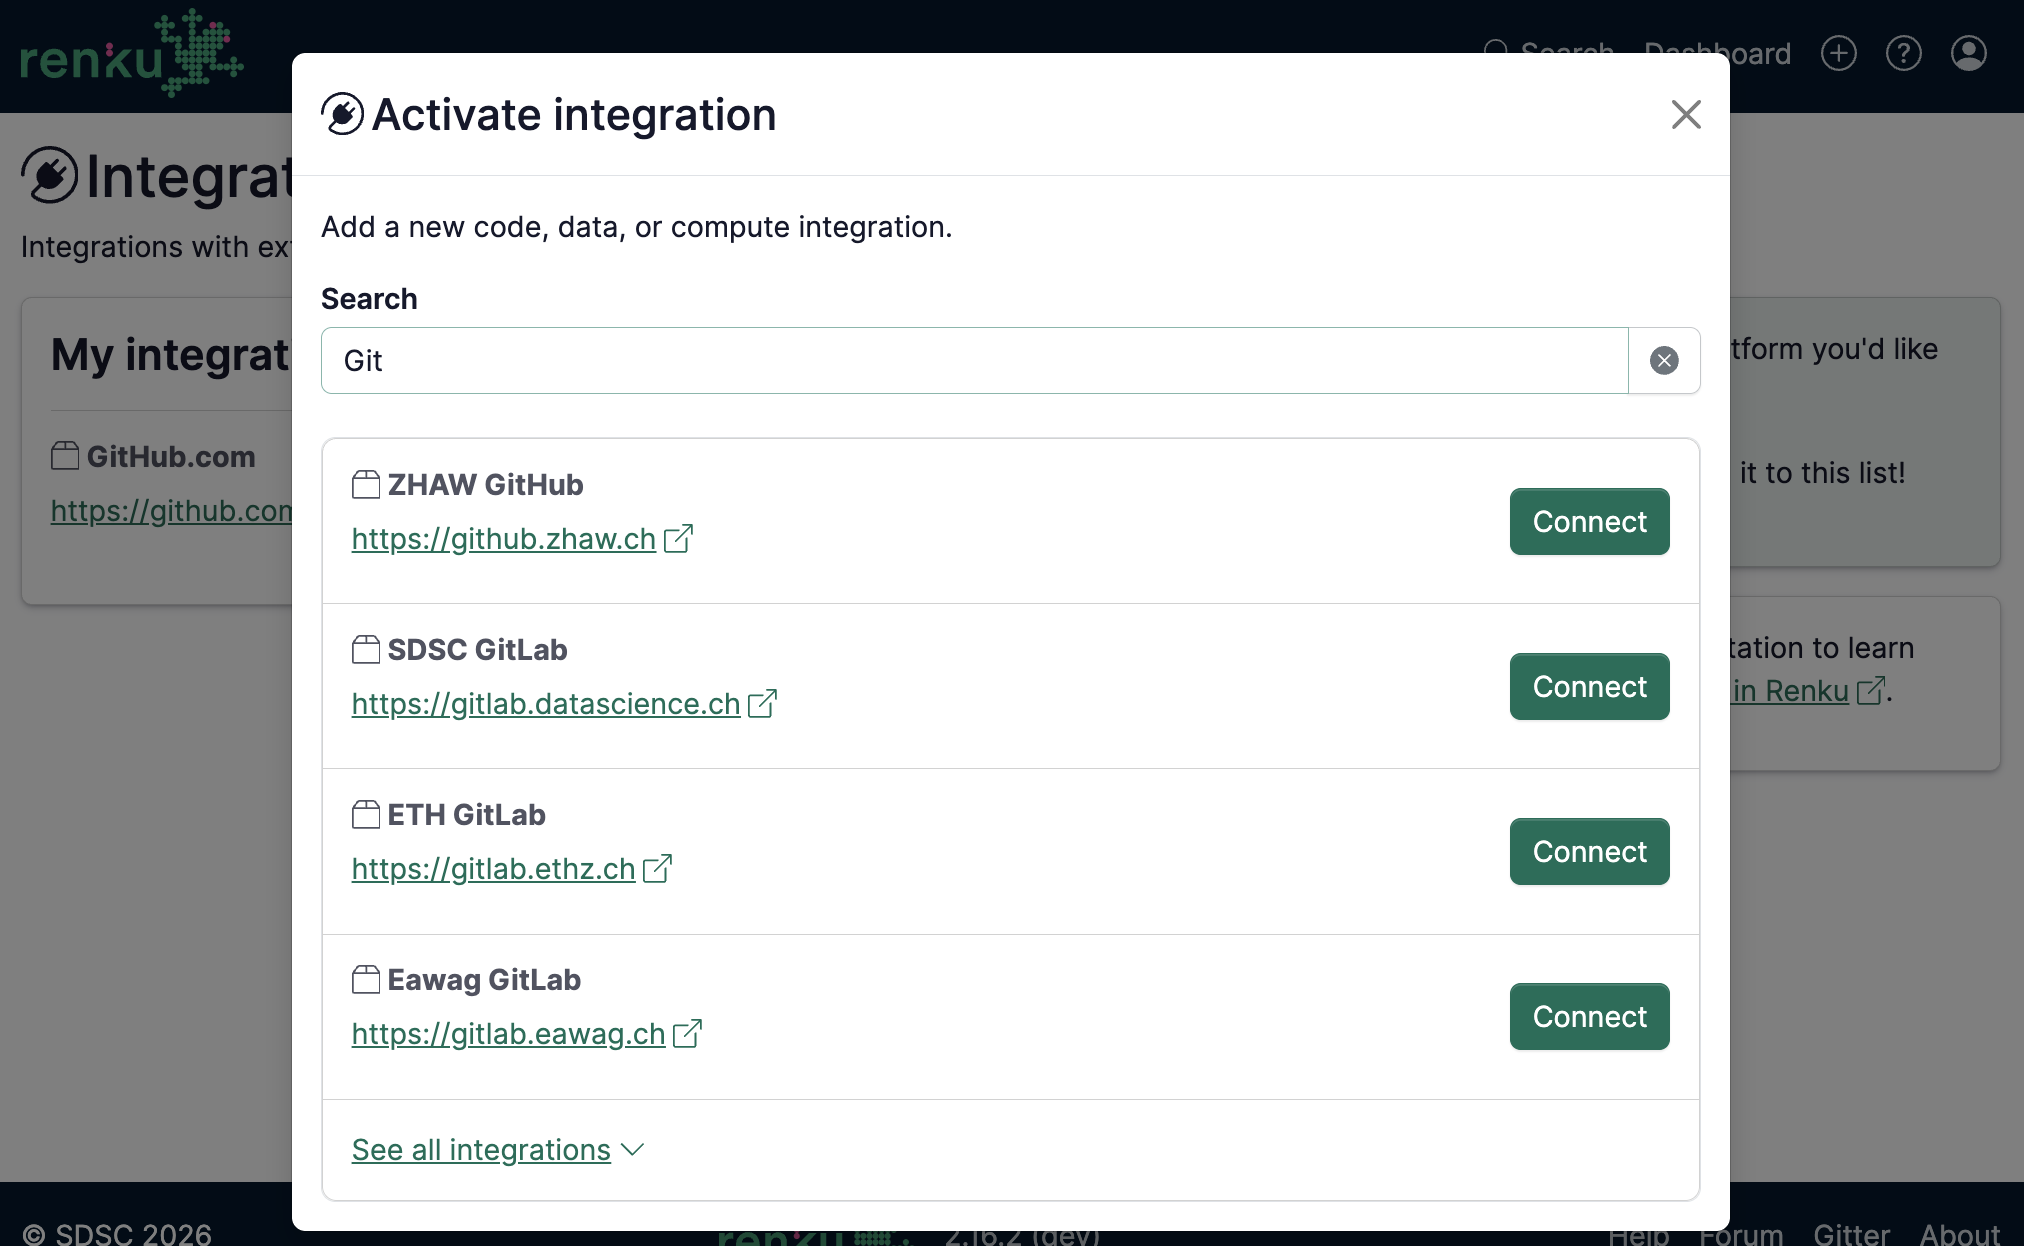Viewport: 2024px width, 1246px height.
Task: Click the 'Activate integration' dialog heading
Action: pyautogui.click(x=574, y=115)
